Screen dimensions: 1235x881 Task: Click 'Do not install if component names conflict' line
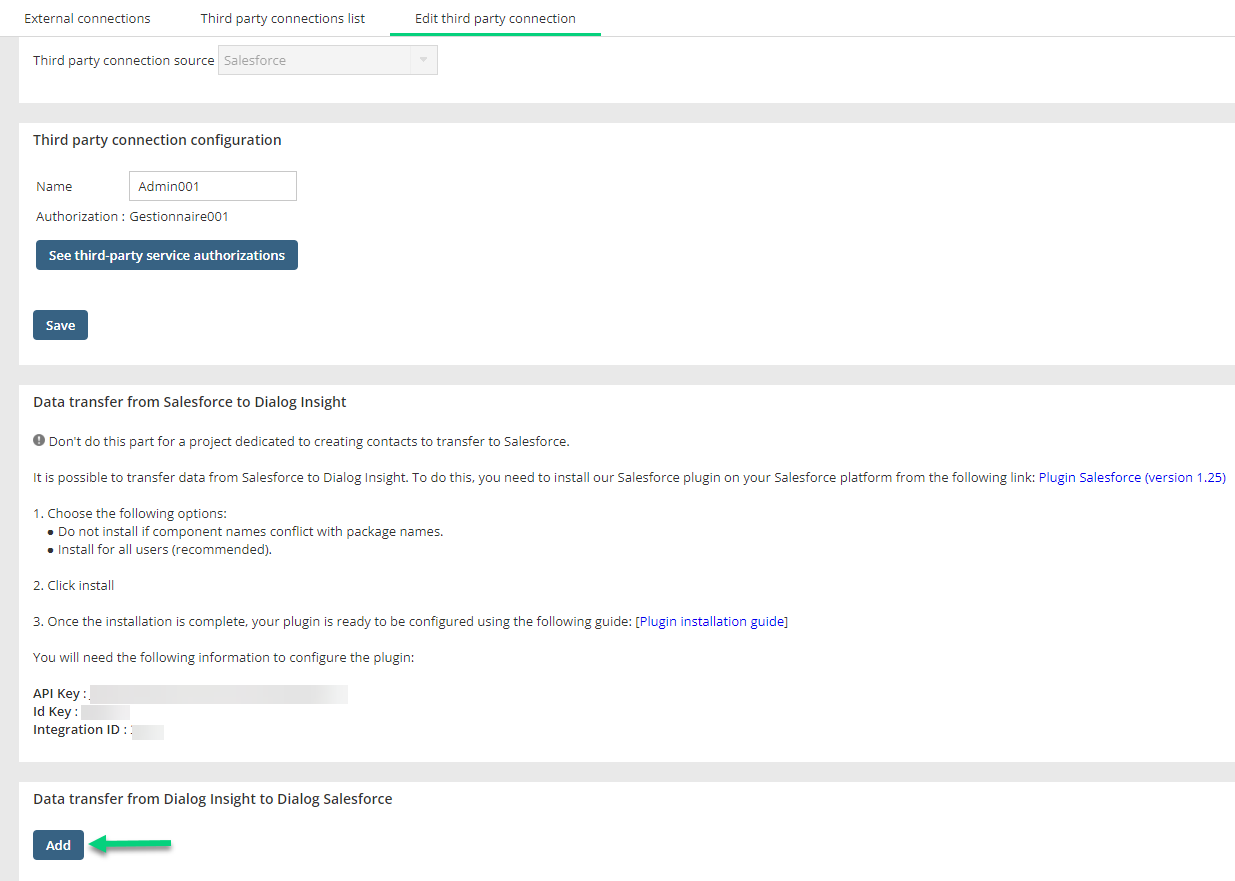coord(250,531)
